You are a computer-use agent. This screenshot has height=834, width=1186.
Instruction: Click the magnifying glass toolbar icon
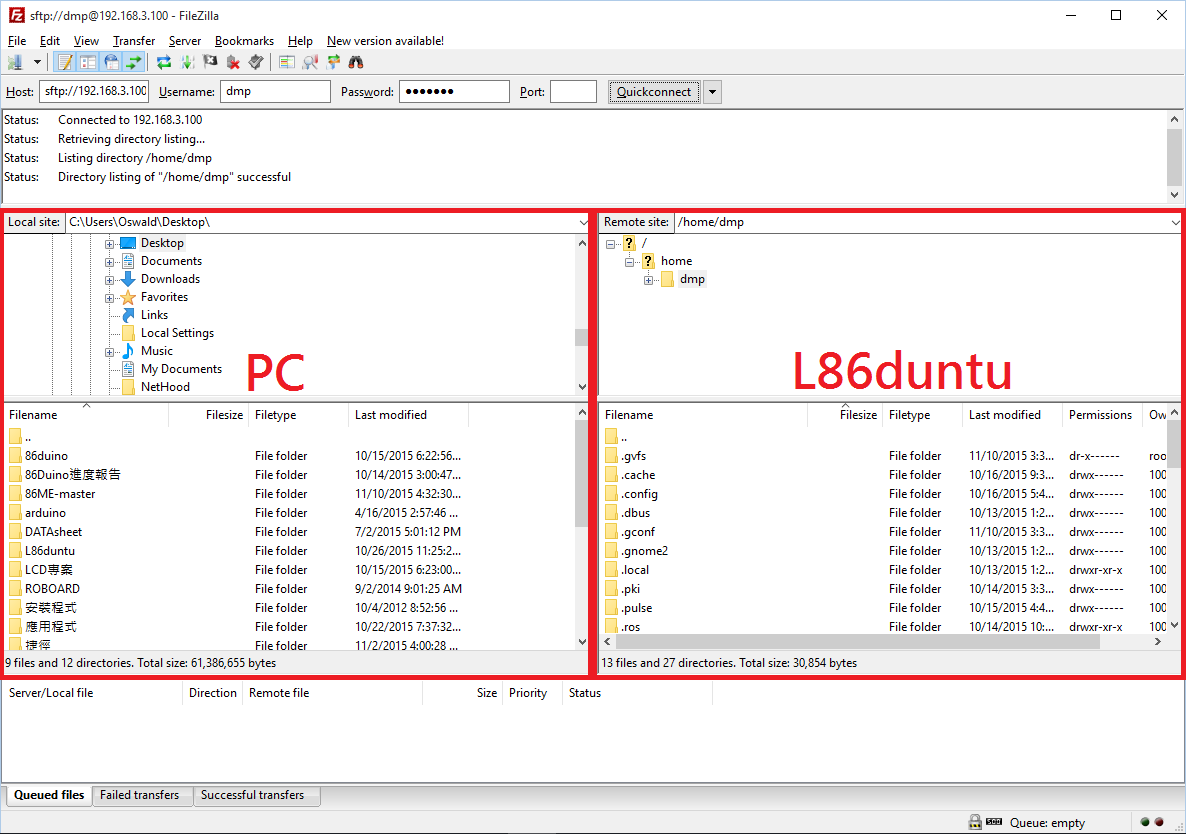coord(309,62)
